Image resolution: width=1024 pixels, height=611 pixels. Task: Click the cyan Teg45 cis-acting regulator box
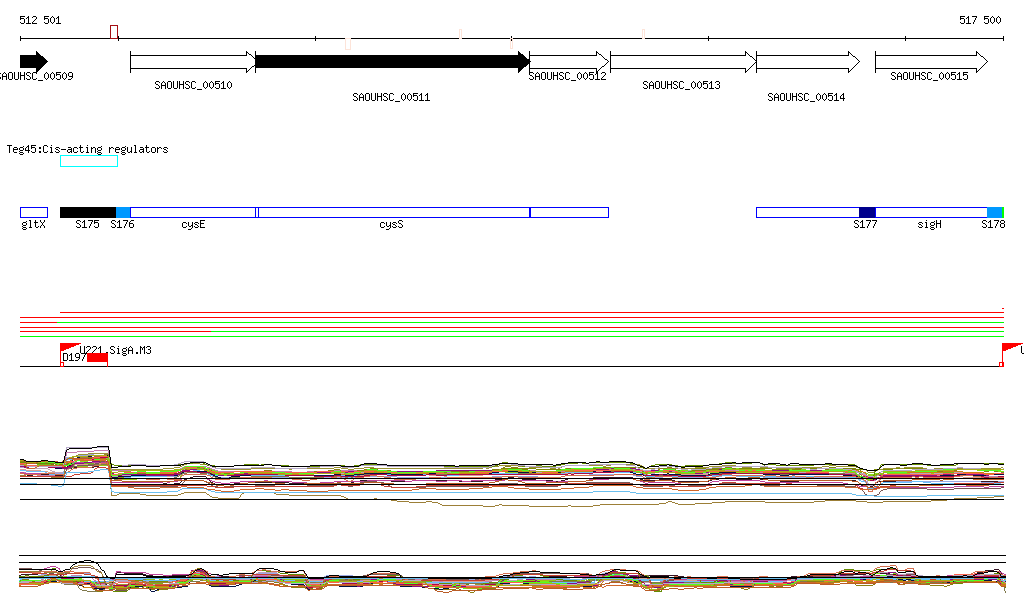point(89,161)
